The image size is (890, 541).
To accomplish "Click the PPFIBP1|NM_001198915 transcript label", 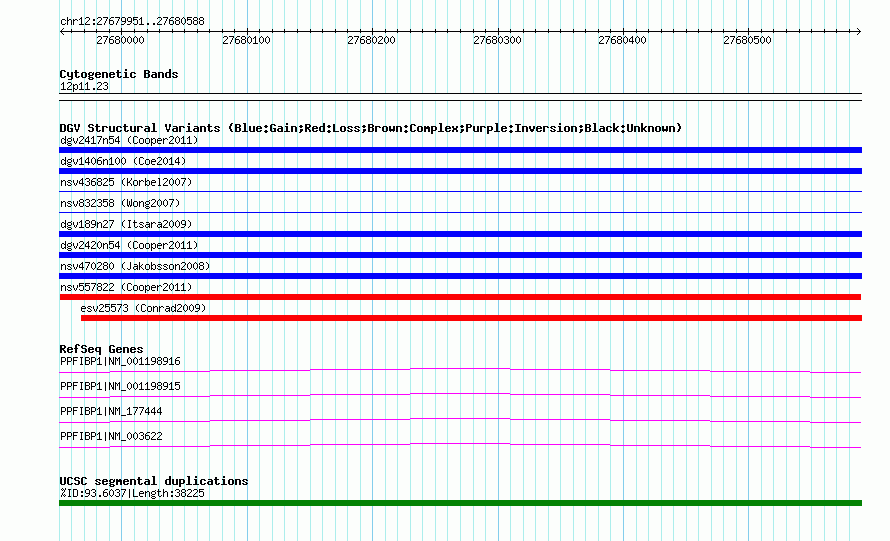I will click(x=120, y=387).
